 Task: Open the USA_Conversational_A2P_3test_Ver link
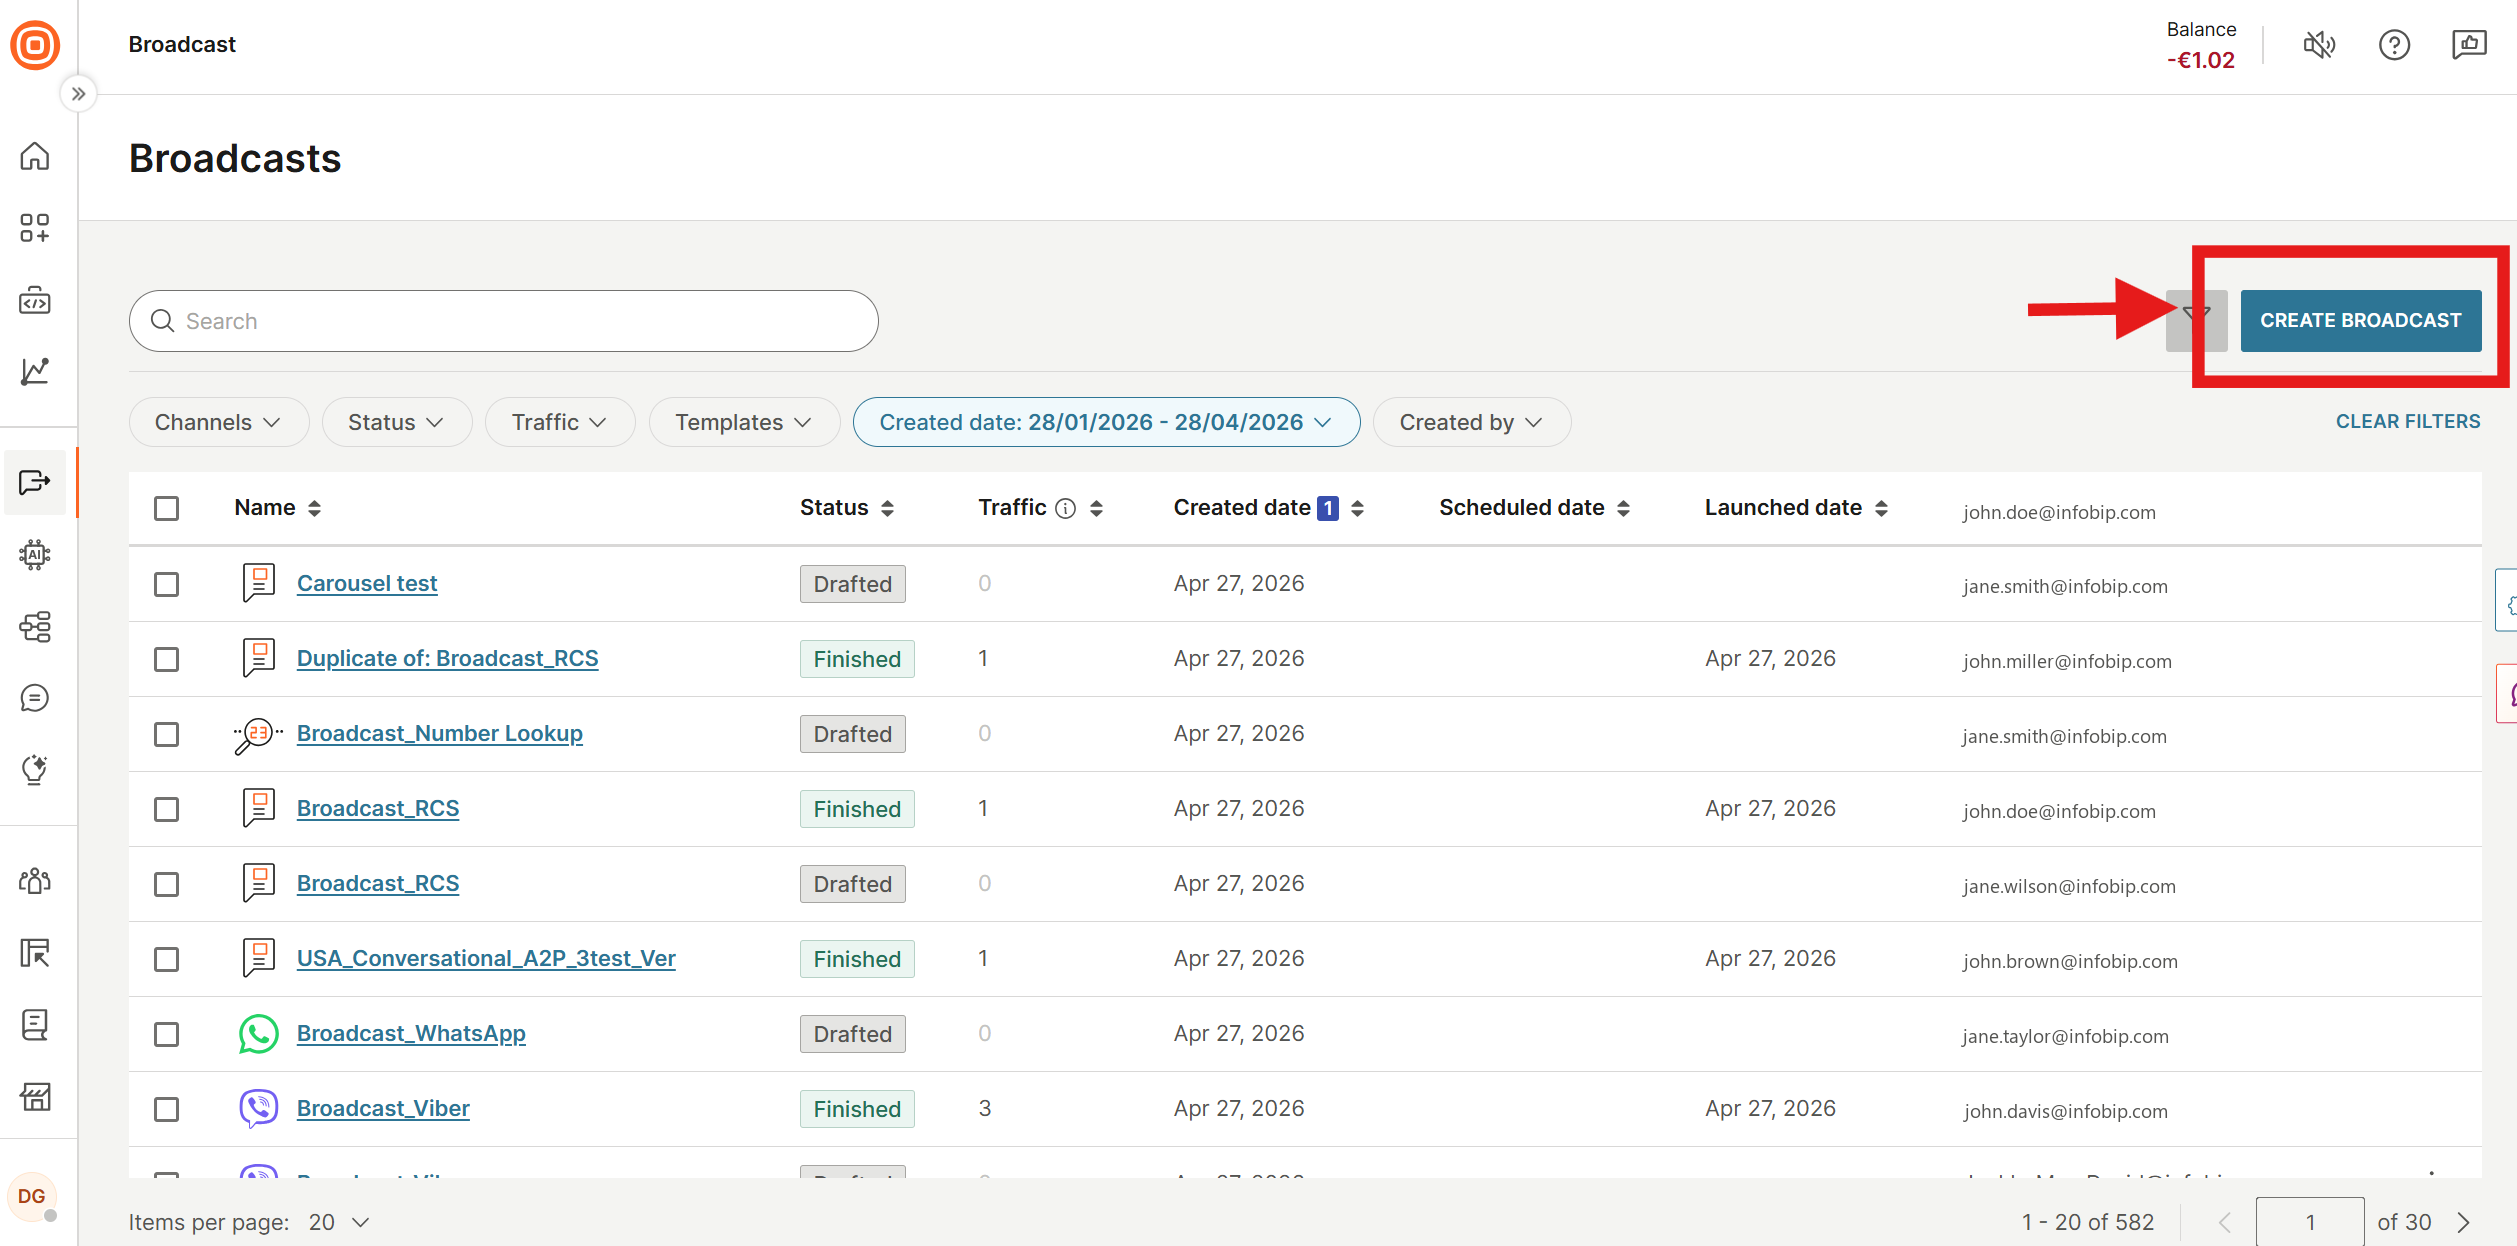(486, 958)
